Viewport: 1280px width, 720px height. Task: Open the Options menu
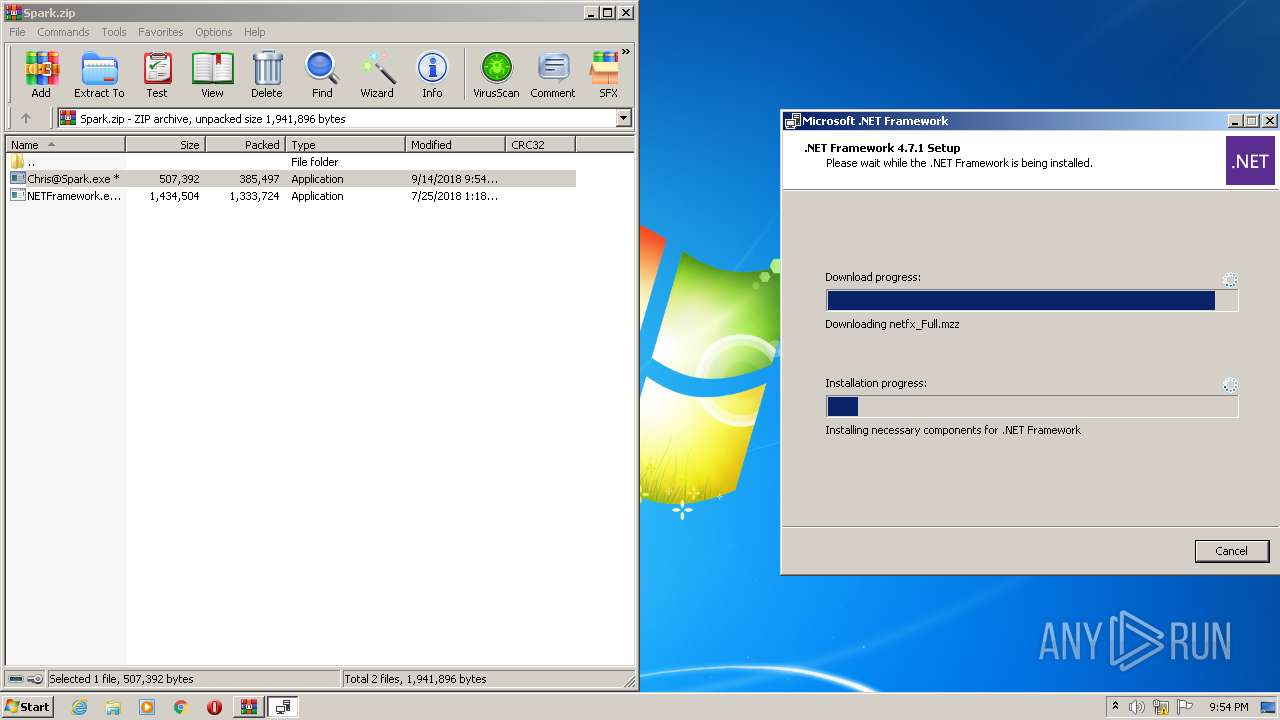214,32
